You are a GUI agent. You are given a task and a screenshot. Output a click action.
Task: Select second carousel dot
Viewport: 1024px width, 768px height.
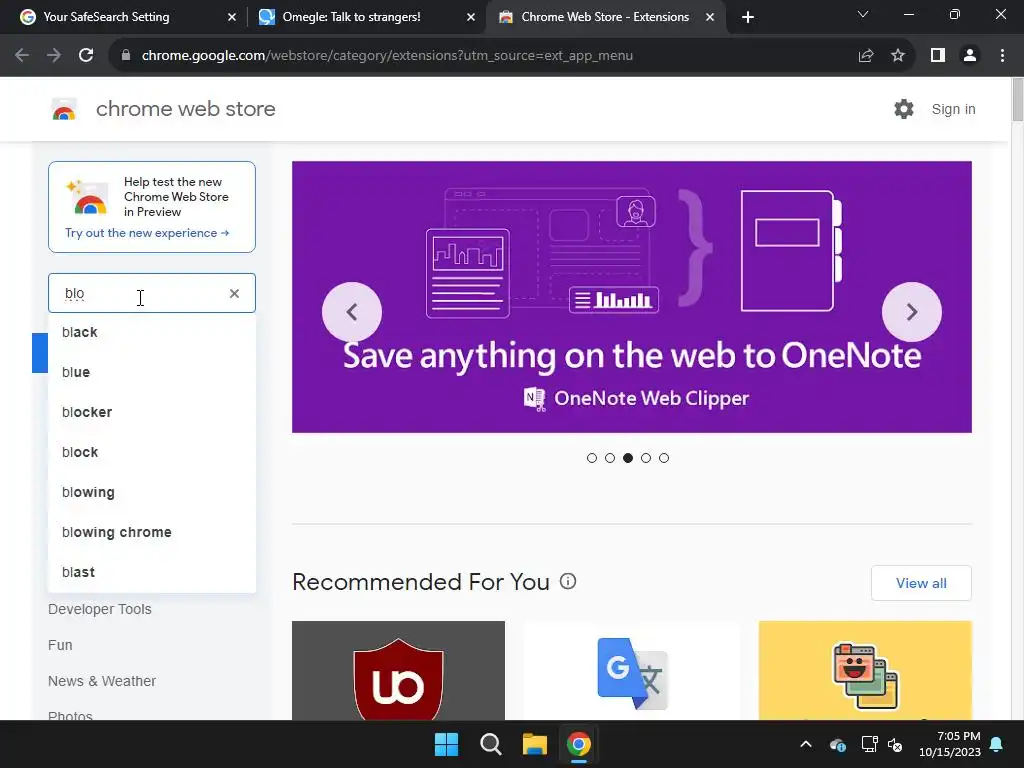pyautogui.click(x=610, y=458)
